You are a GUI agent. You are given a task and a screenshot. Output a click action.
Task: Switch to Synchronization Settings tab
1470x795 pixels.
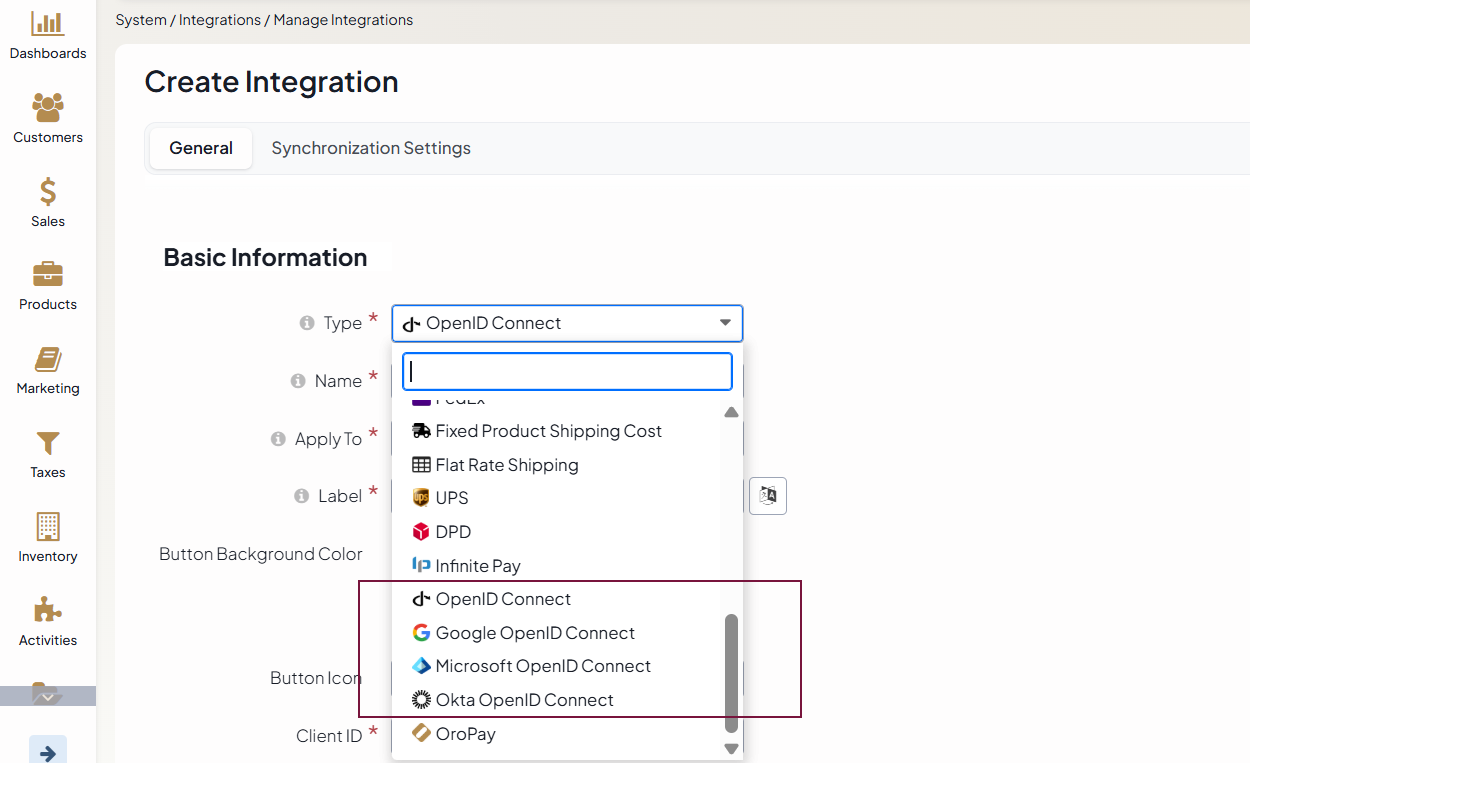click(370, 148)
